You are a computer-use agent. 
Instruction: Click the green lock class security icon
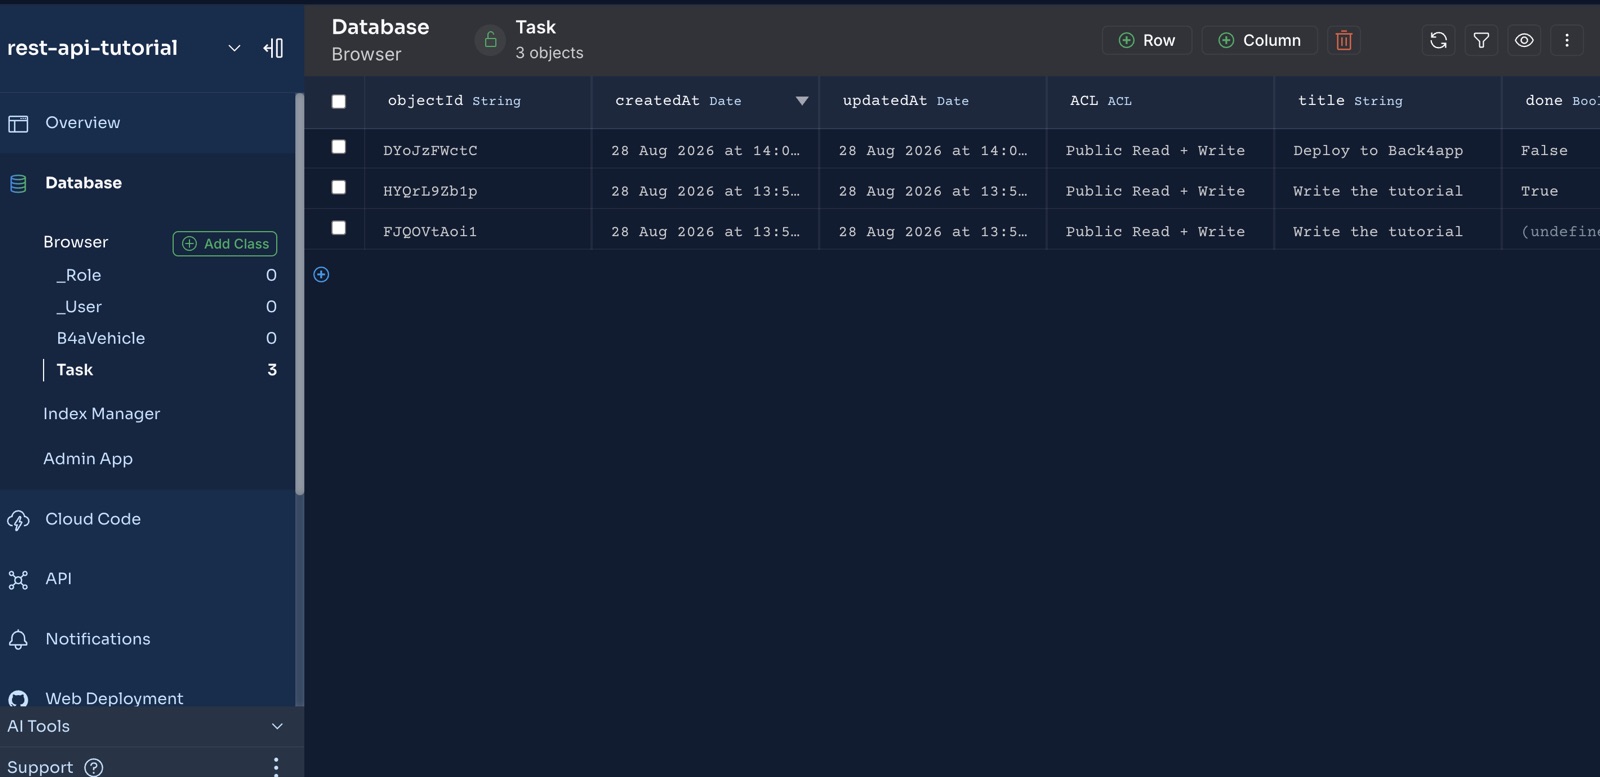click(x=490, y=40)
